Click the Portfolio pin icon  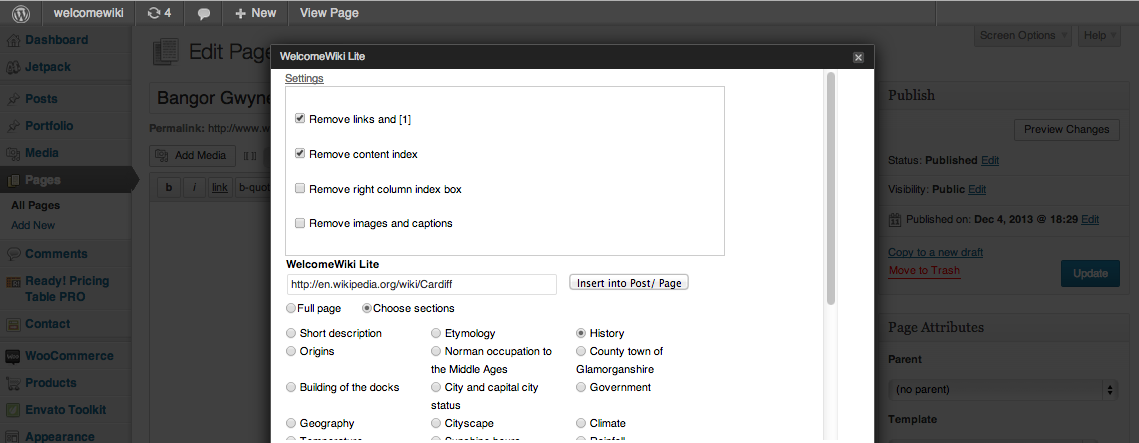tap(13, 126)
